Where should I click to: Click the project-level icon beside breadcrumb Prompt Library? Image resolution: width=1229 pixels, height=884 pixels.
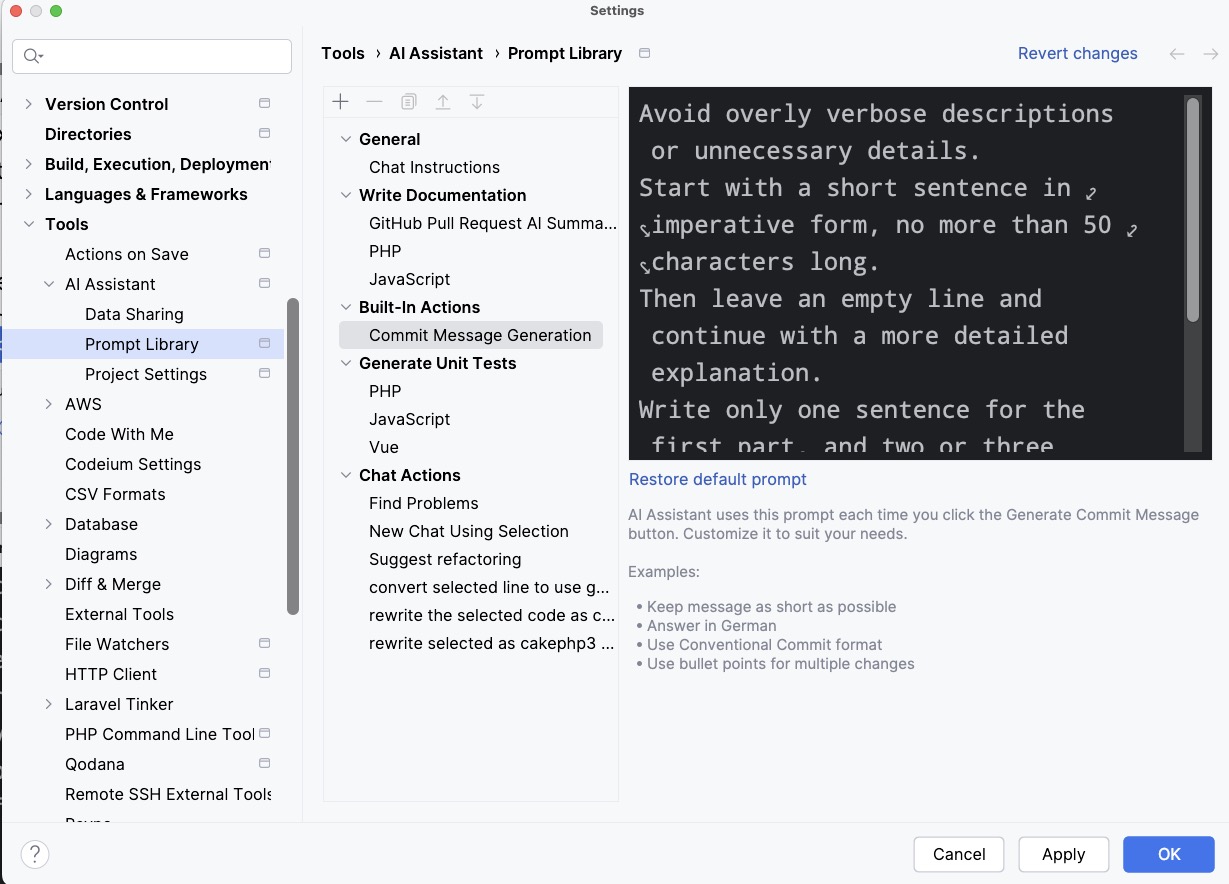[x=644, y=54]
